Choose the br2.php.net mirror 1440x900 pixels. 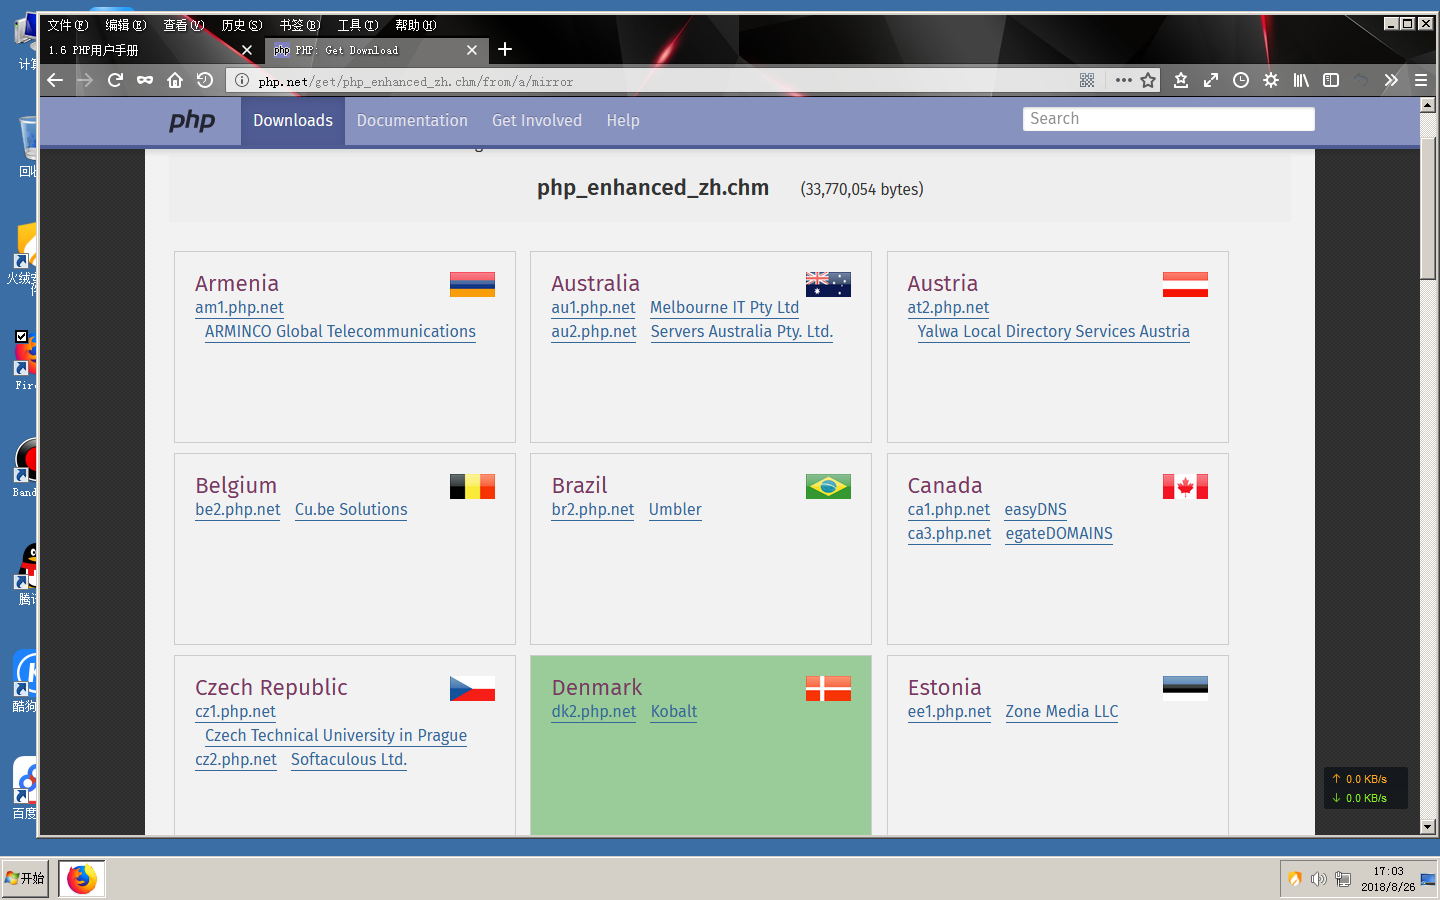(x=593, y=510)
